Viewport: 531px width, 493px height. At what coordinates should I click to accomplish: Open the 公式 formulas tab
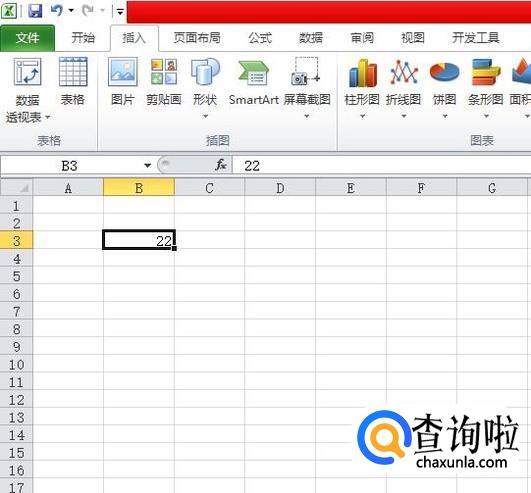(260, 38)
